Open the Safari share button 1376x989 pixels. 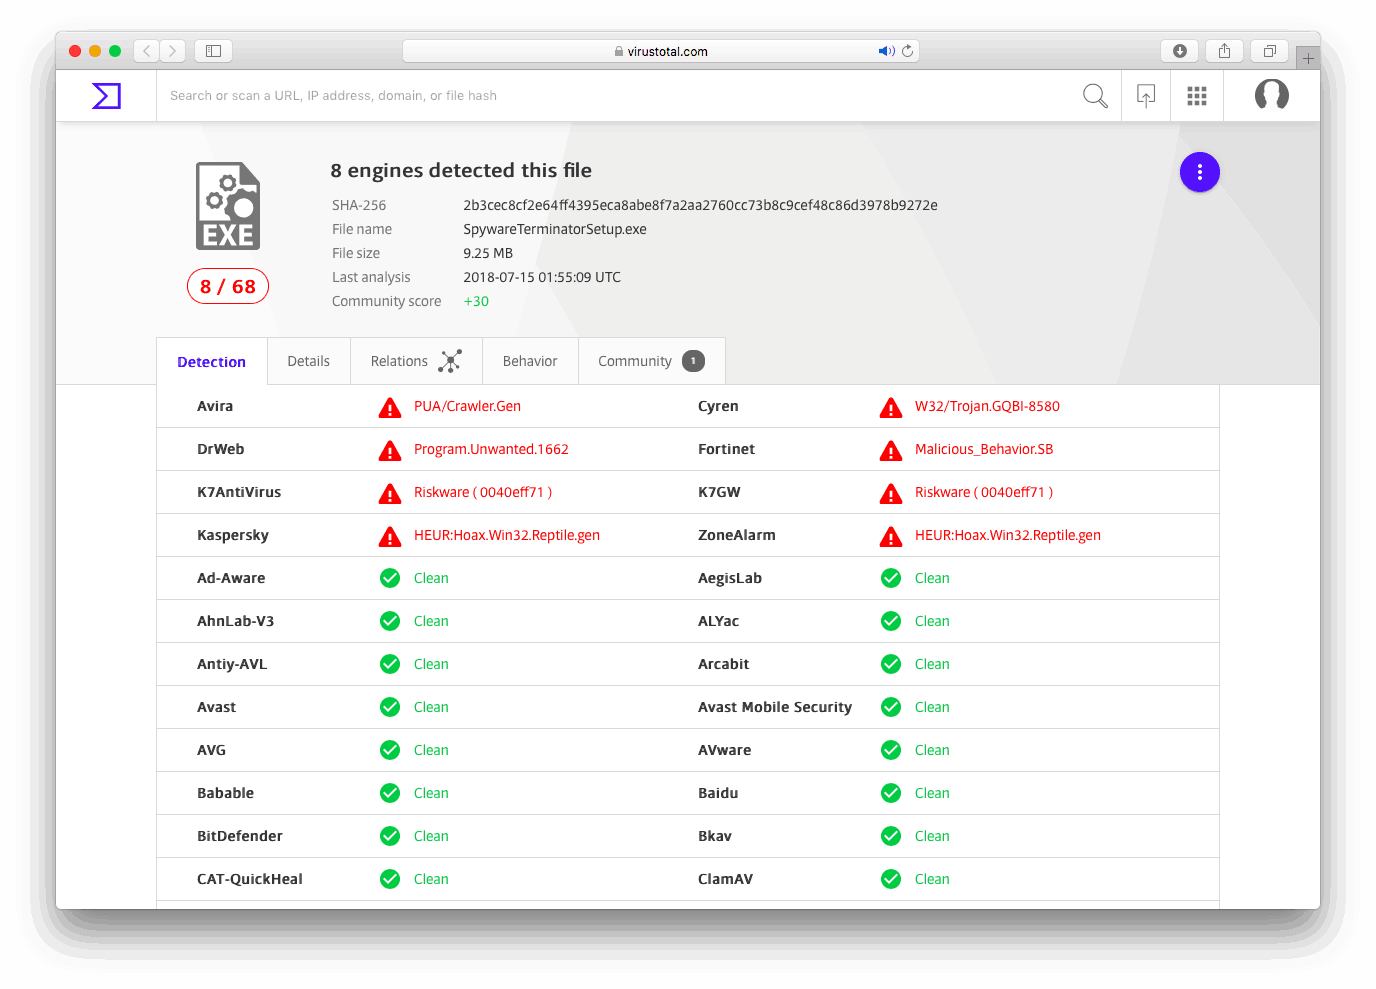1224,51
